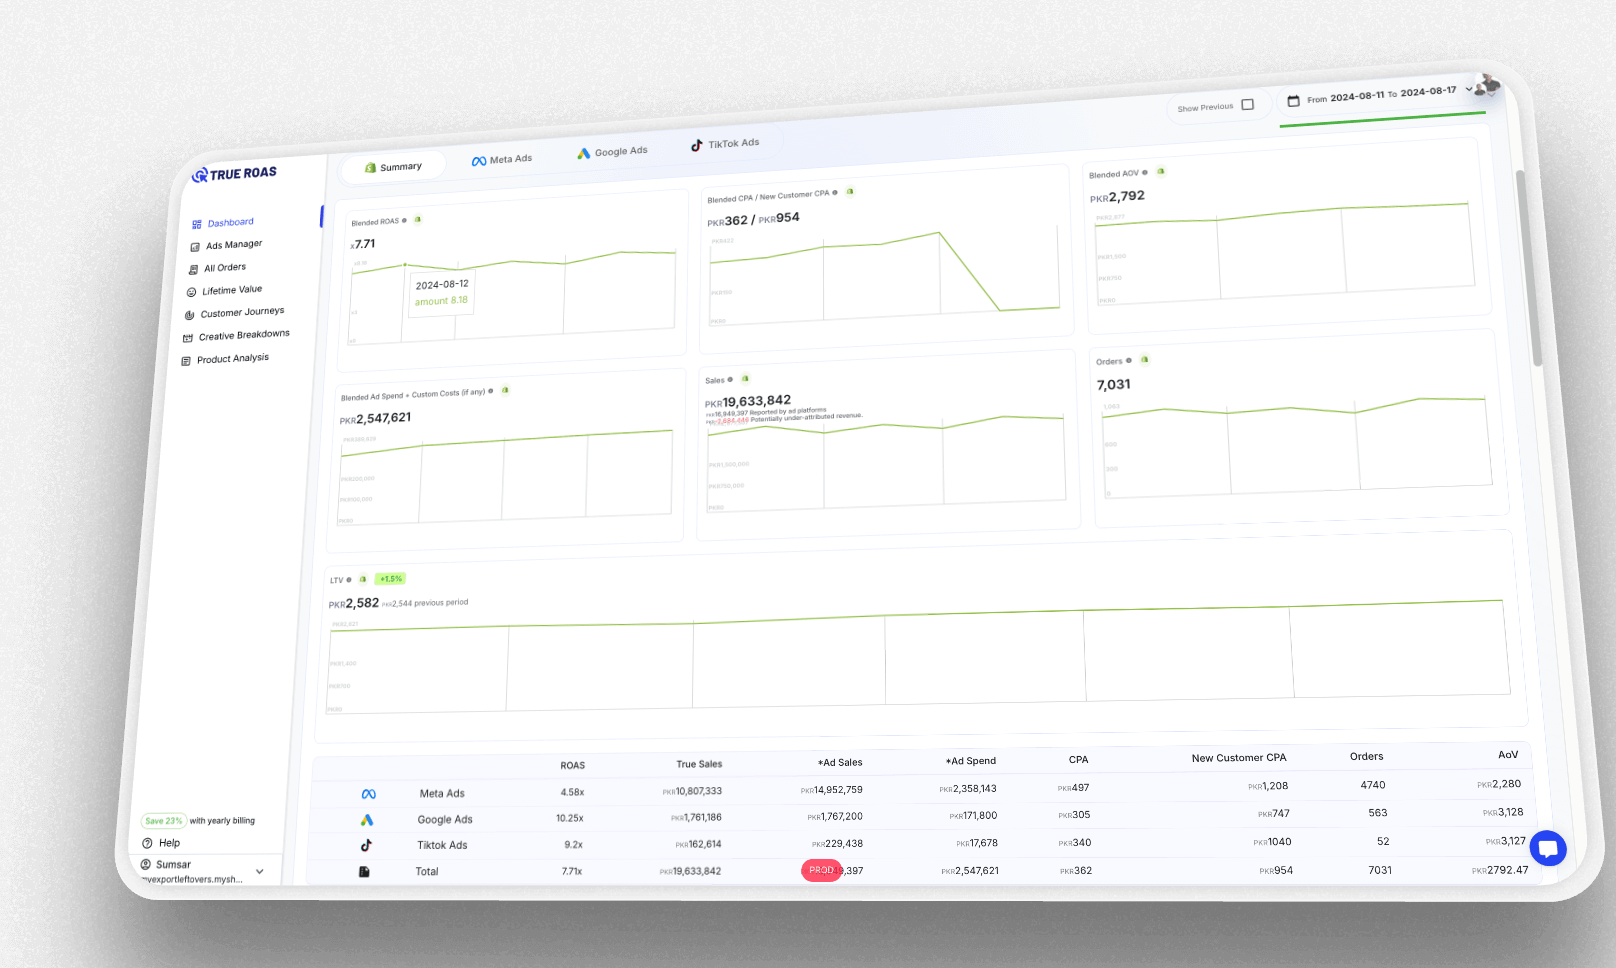
Task: Click Help in the sidebar
Action: (161, 843)
